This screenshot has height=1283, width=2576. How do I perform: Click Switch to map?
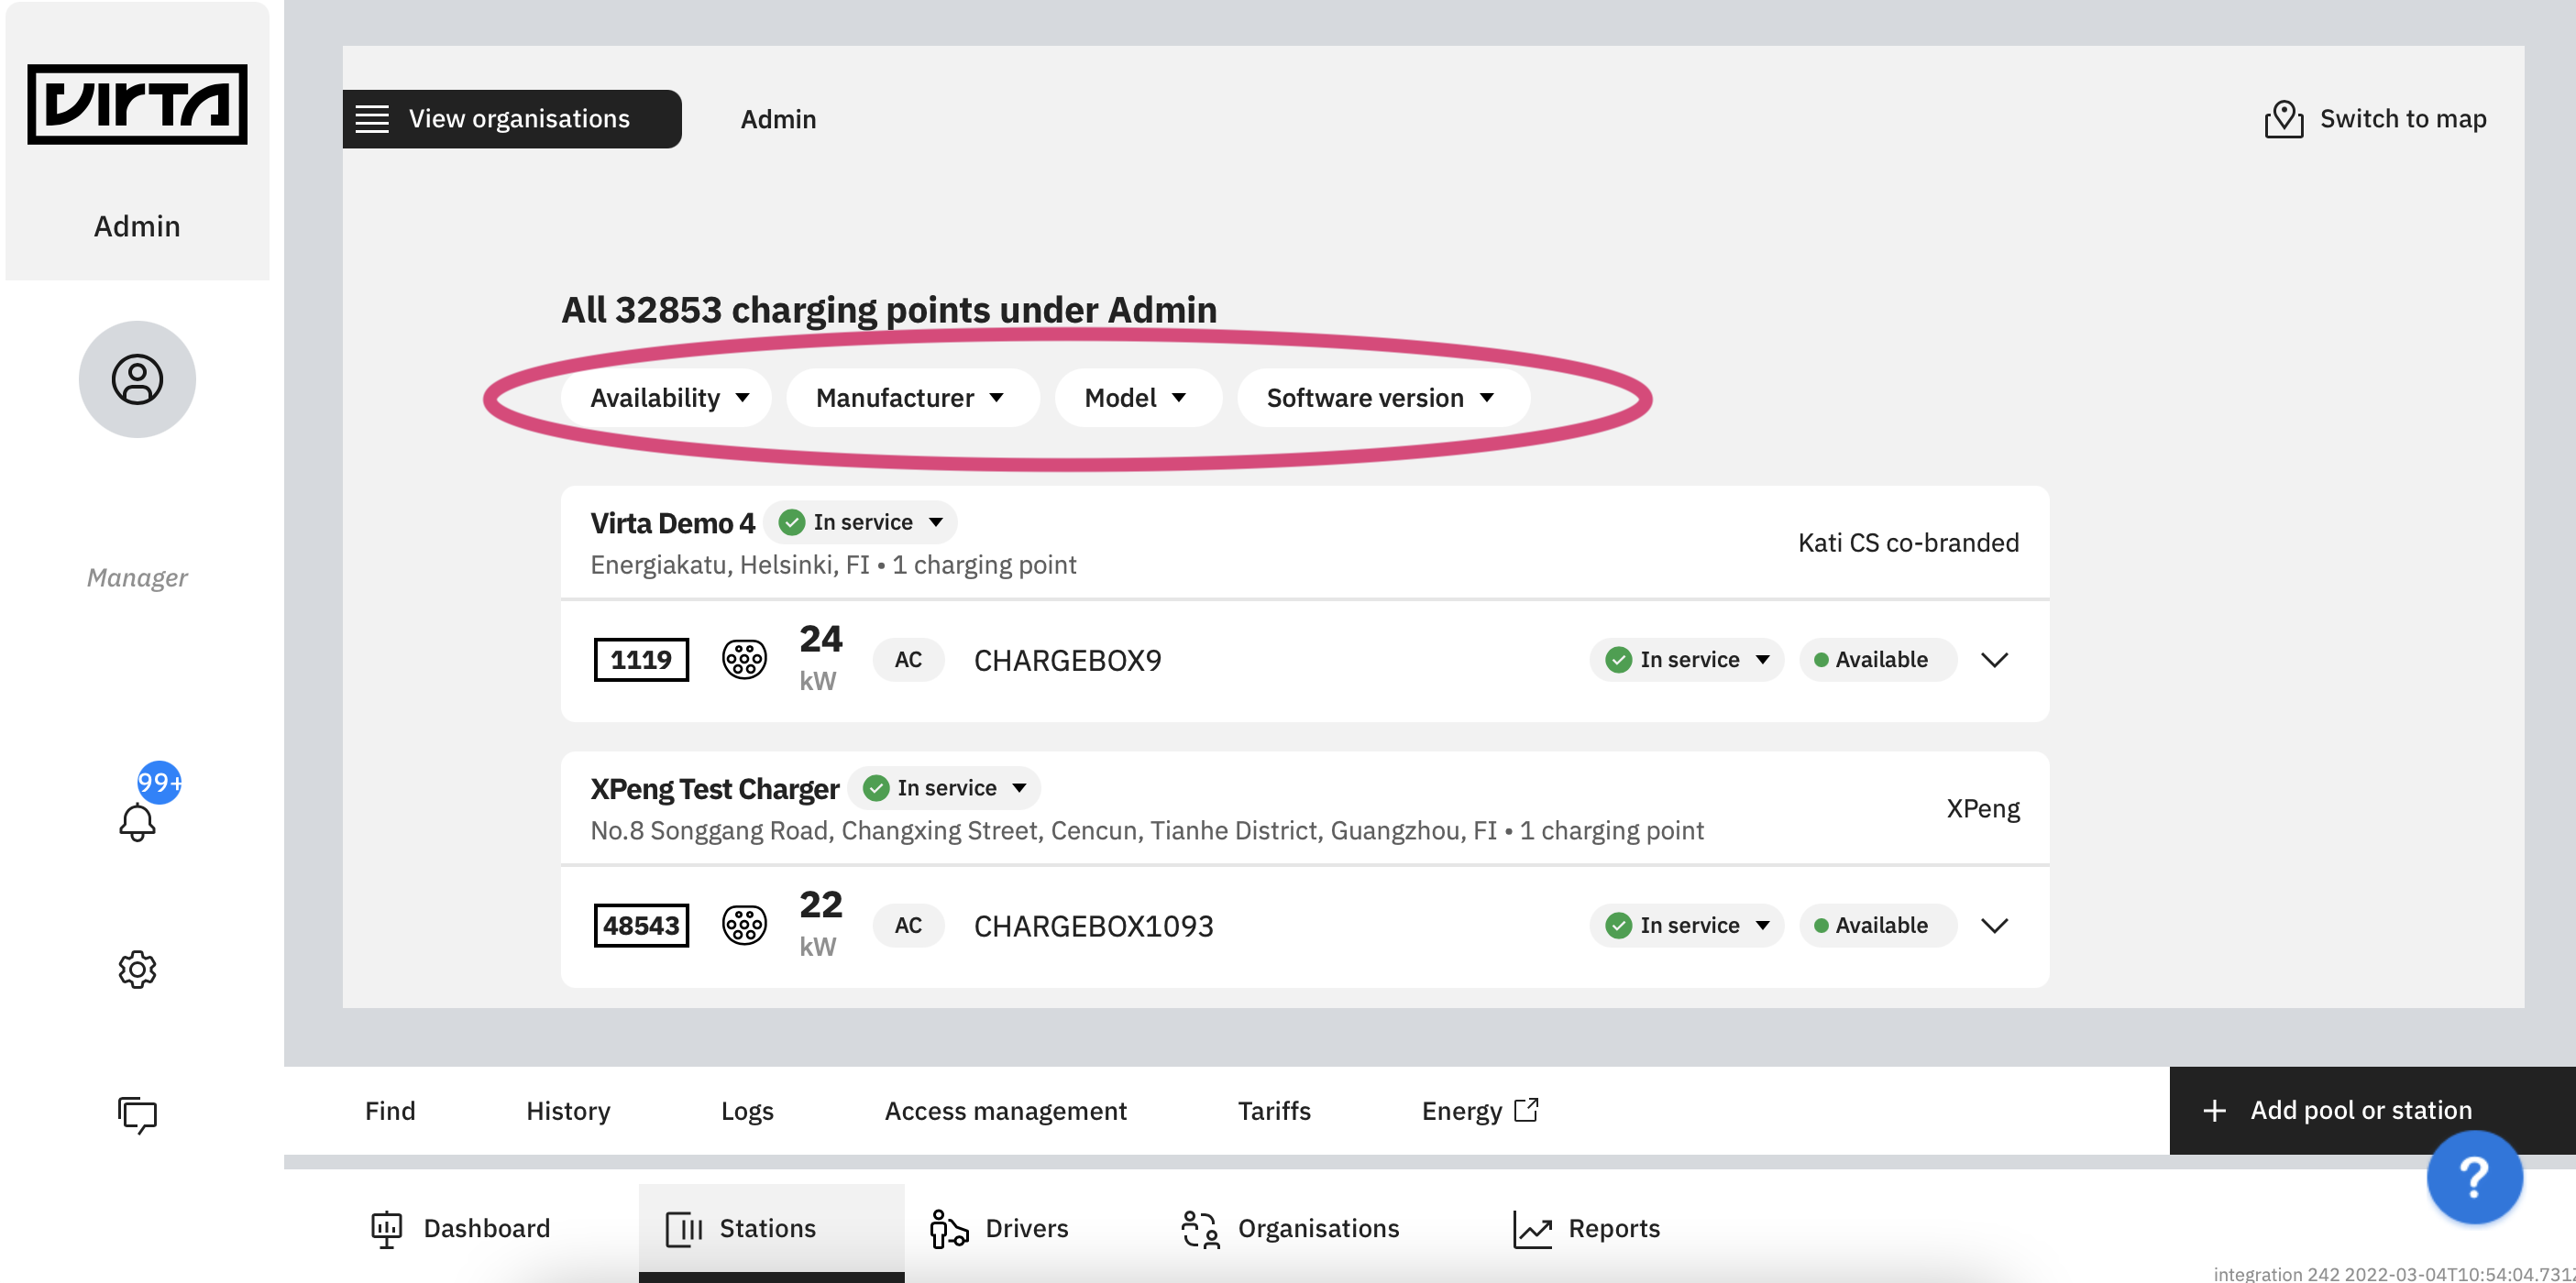point(2375,119)
